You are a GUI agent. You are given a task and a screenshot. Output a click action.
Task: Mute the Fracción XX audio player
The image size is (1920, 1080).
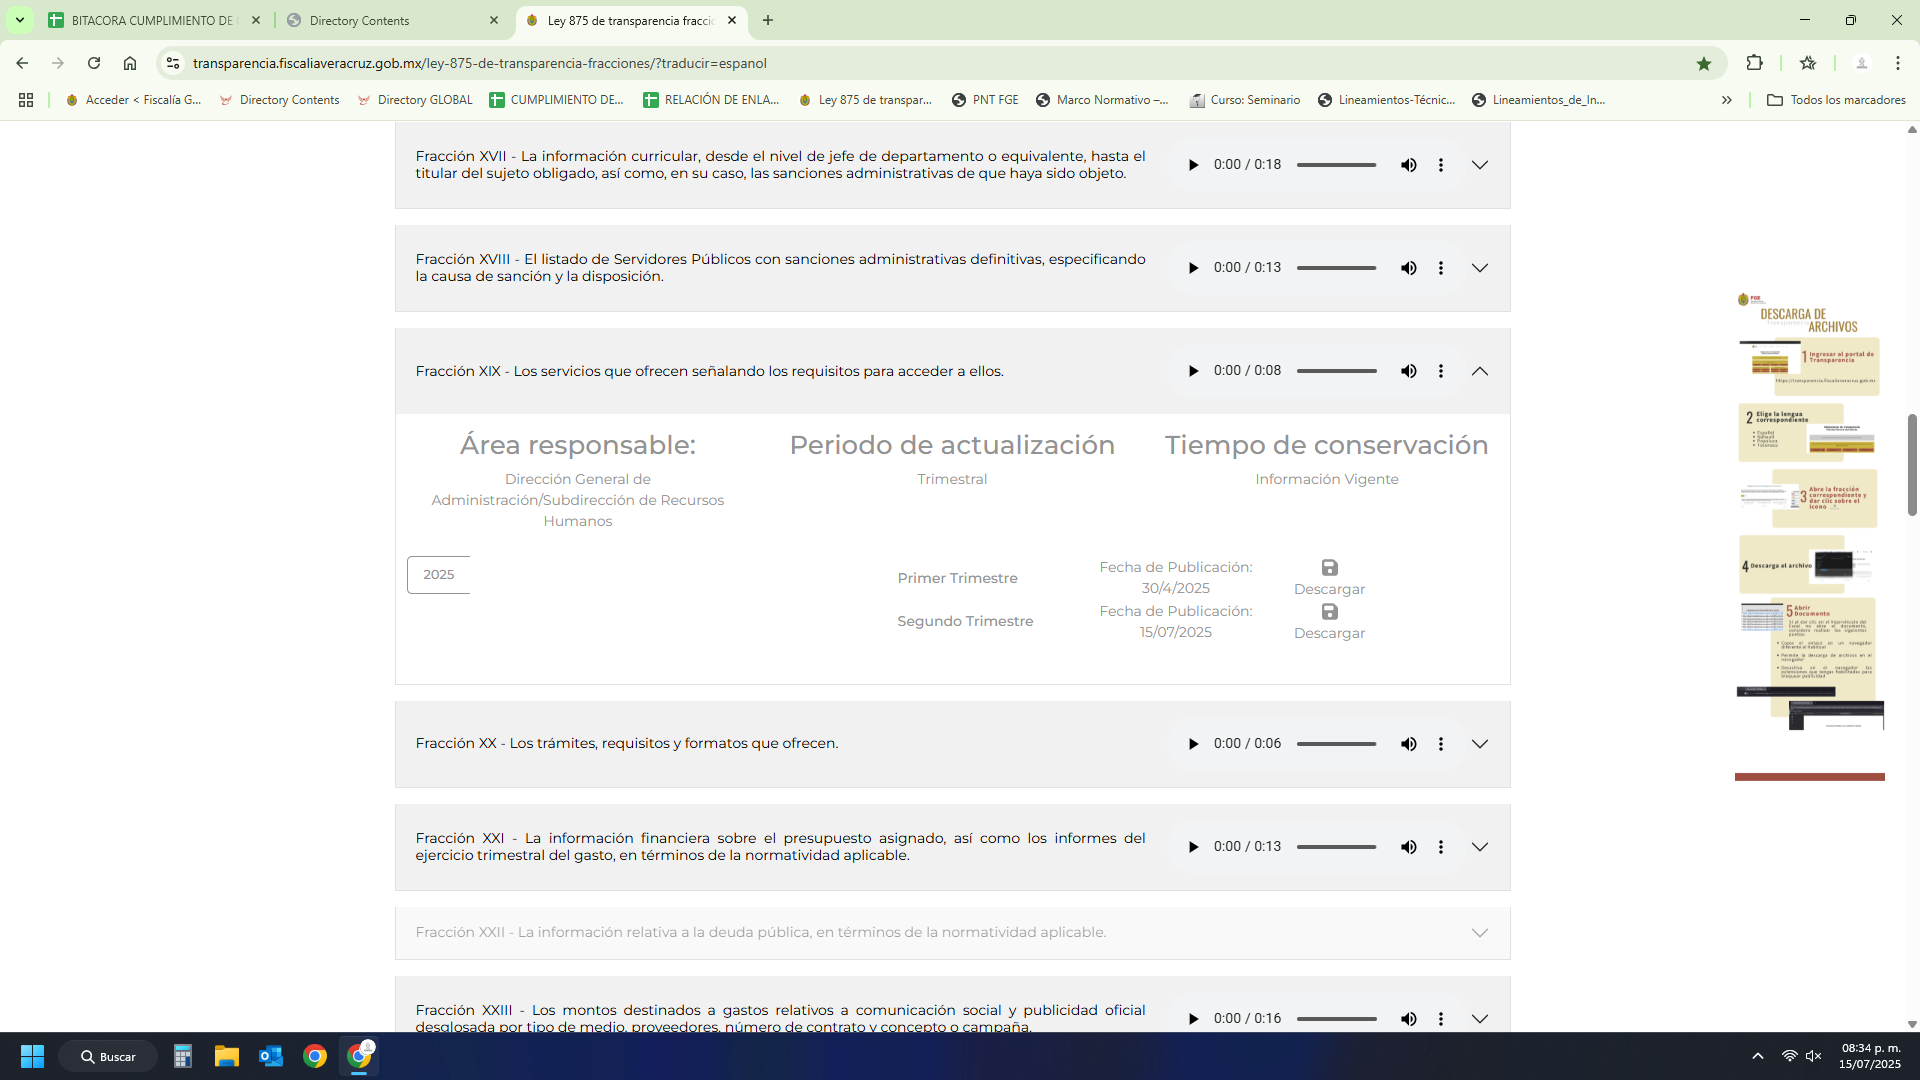1408,744
